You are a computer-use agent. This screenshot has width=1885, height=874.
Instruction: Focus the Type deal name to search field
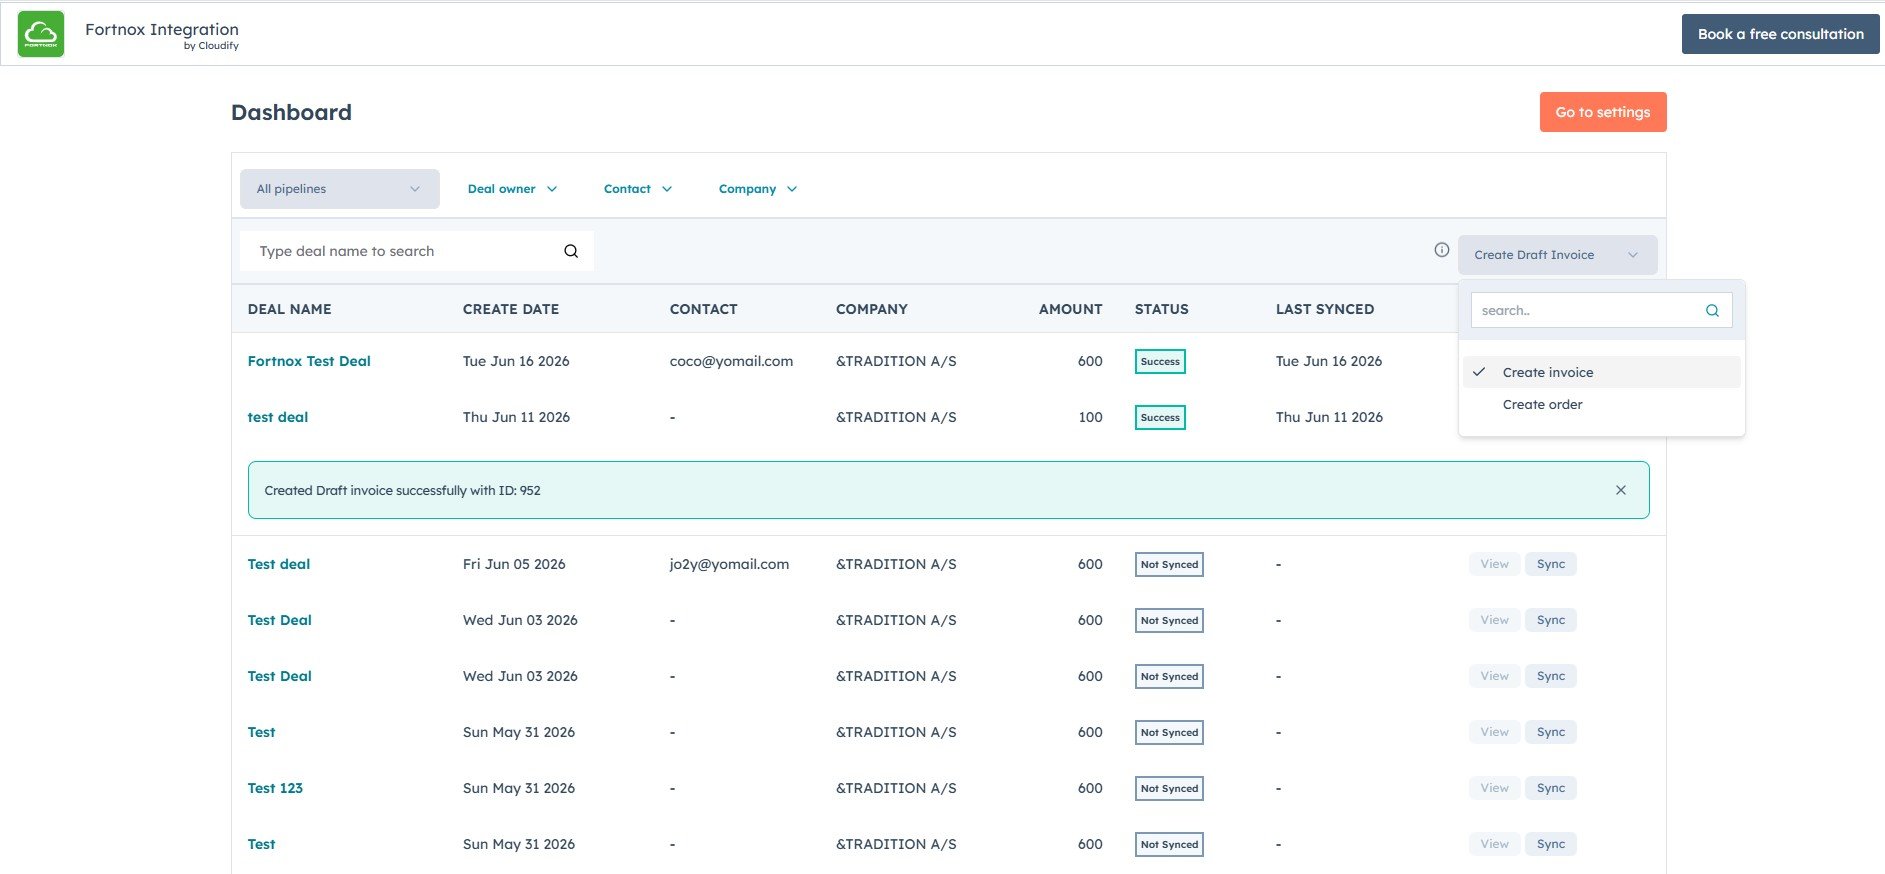coord(405,251)
